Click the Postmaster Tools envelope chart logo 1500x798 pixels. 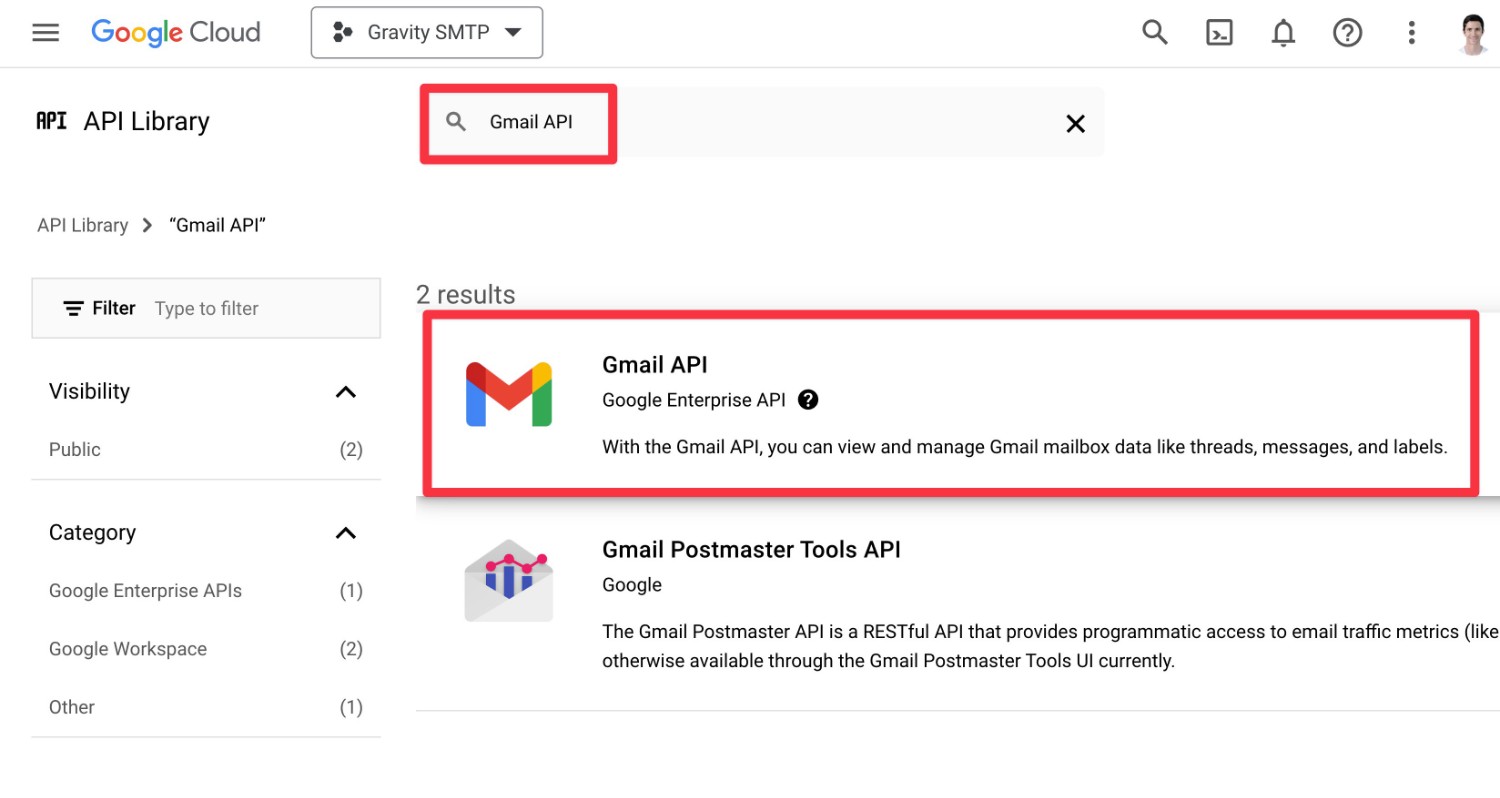coord(509,581)
